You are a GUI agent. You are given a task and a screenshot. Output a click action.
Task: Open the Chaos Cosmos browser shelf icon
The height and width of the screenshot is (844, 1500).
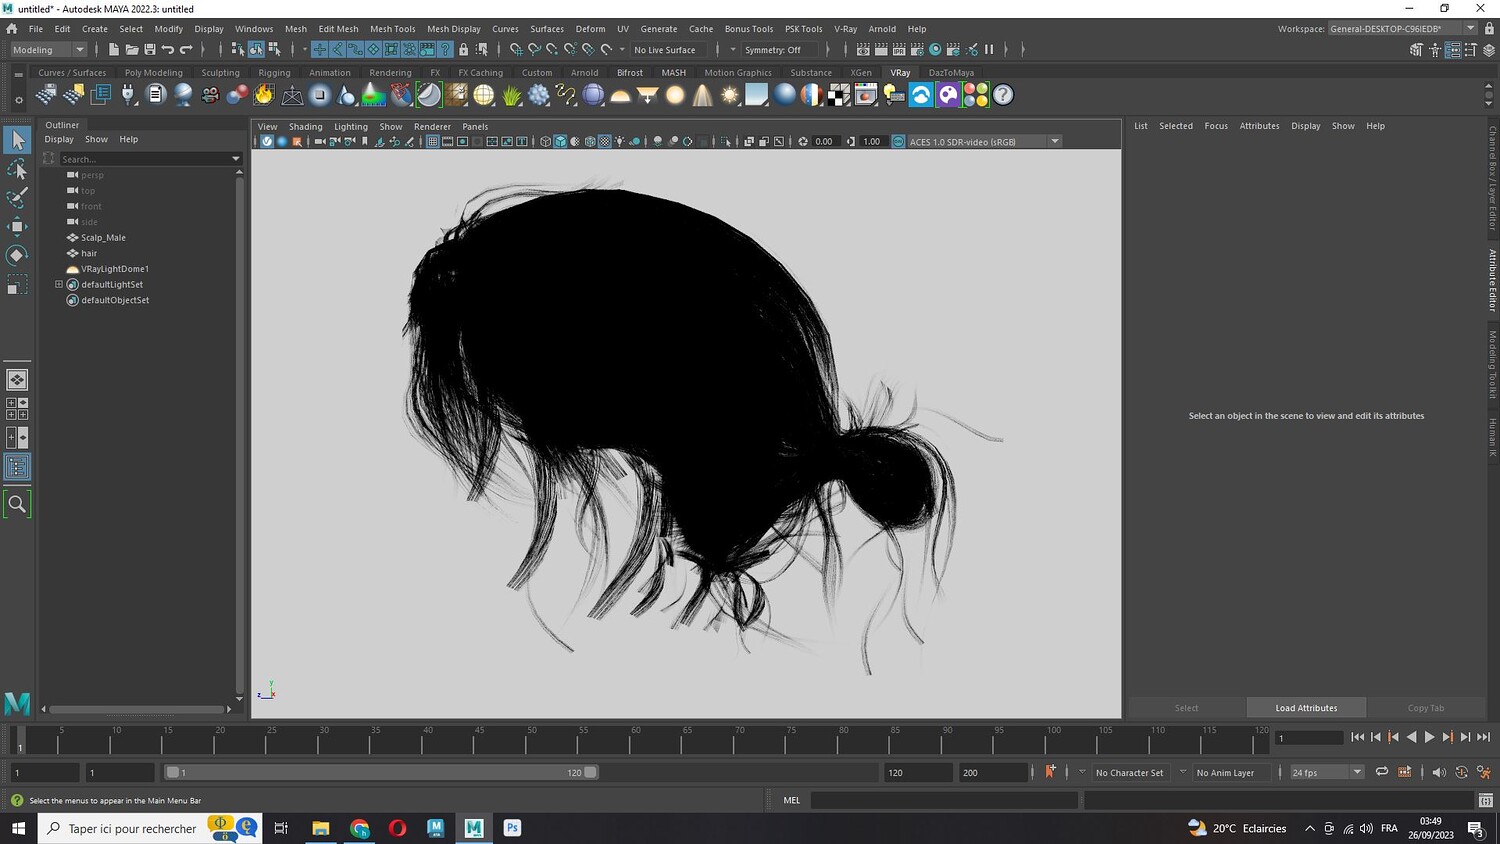point(921,95)
